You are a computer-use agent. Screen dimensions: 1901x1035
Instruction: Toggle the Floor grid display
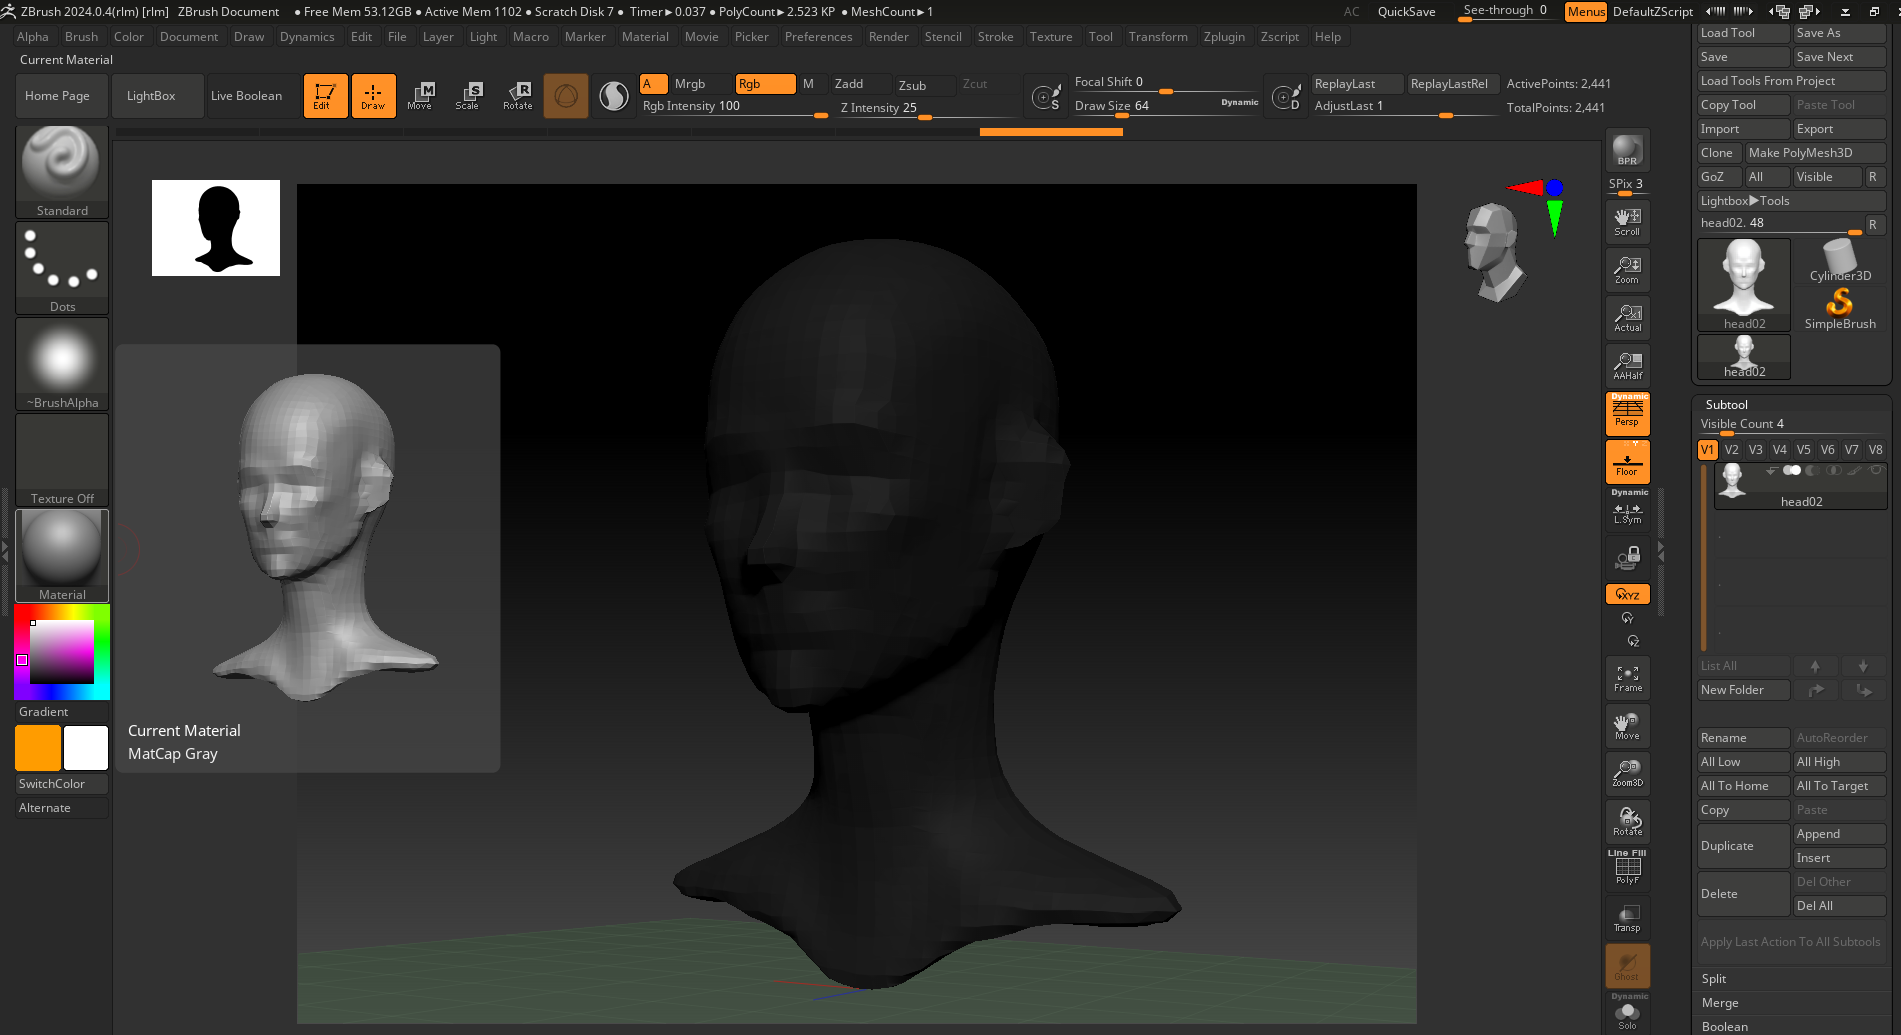(1627, 462)
